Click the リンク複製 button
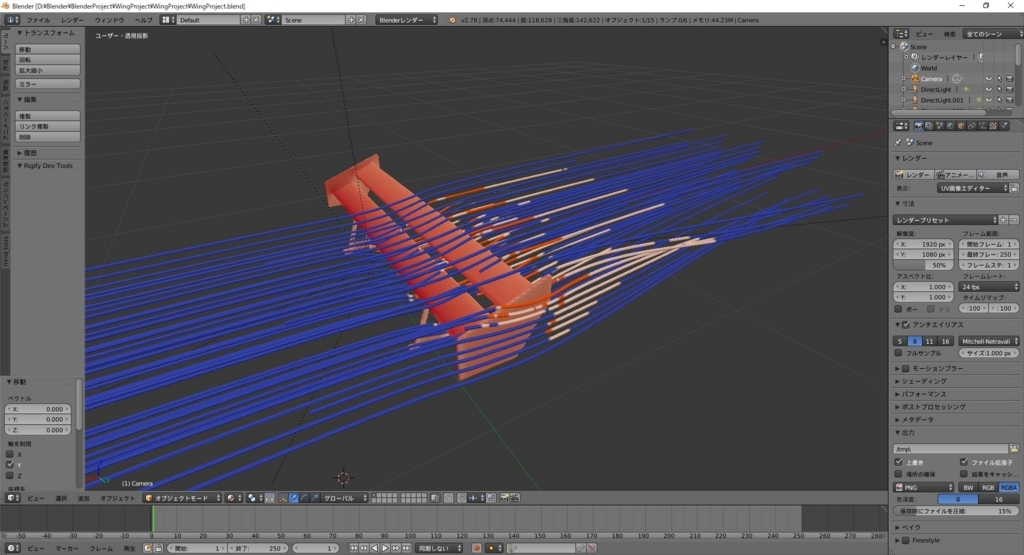 coord(48,127)
